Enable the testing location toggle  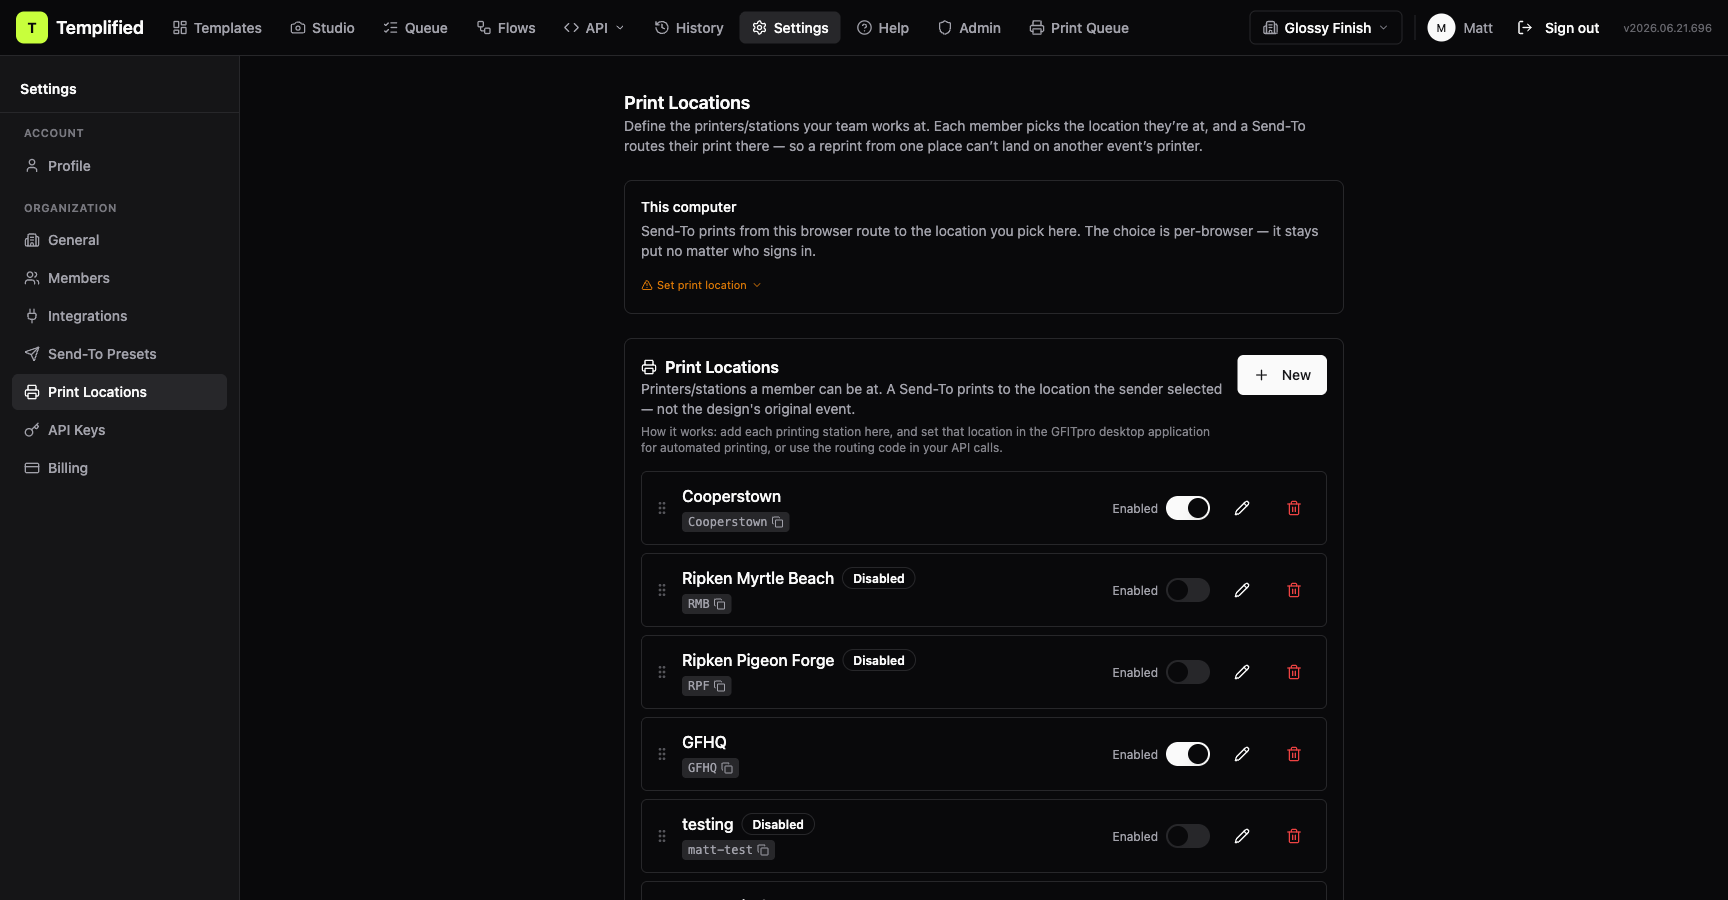(x=1188, y=836)
